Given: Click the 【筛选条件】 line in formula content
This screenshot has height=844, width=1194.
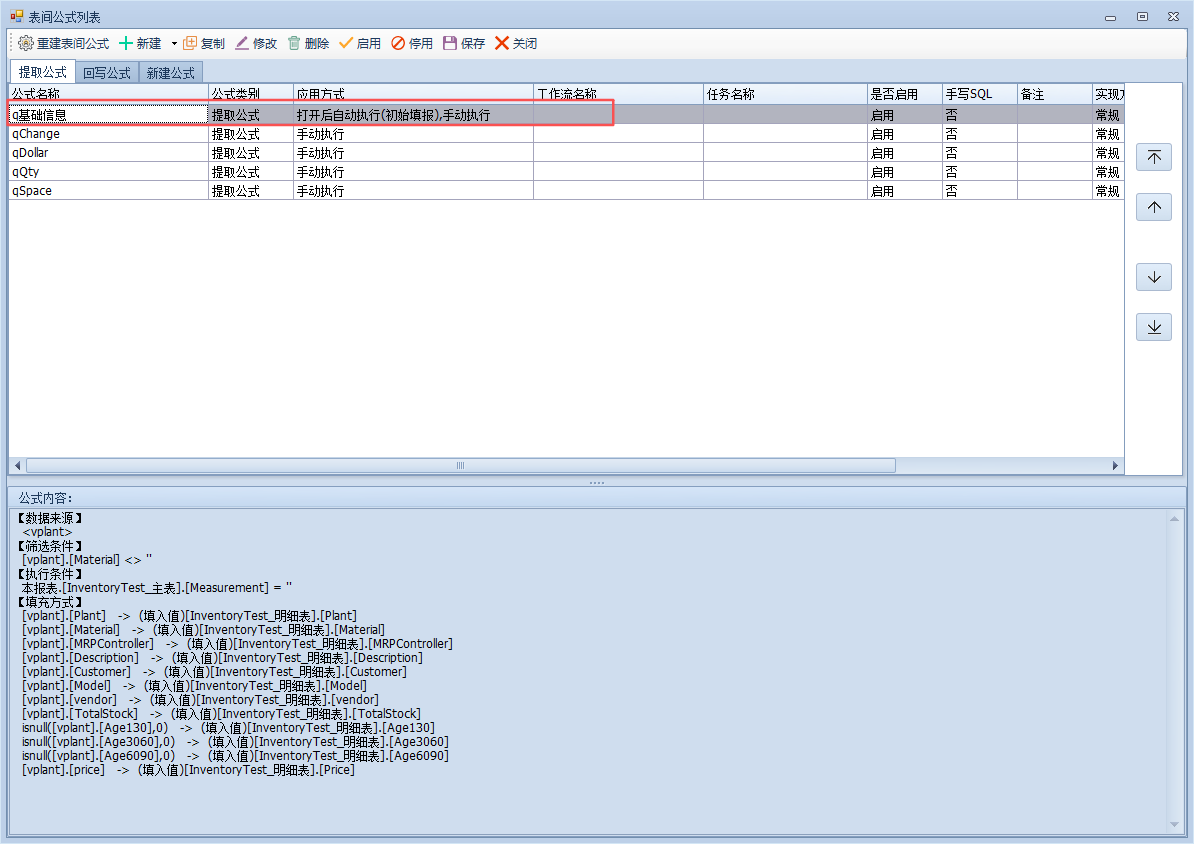Looking at the screenshot, I should (49, 546).
